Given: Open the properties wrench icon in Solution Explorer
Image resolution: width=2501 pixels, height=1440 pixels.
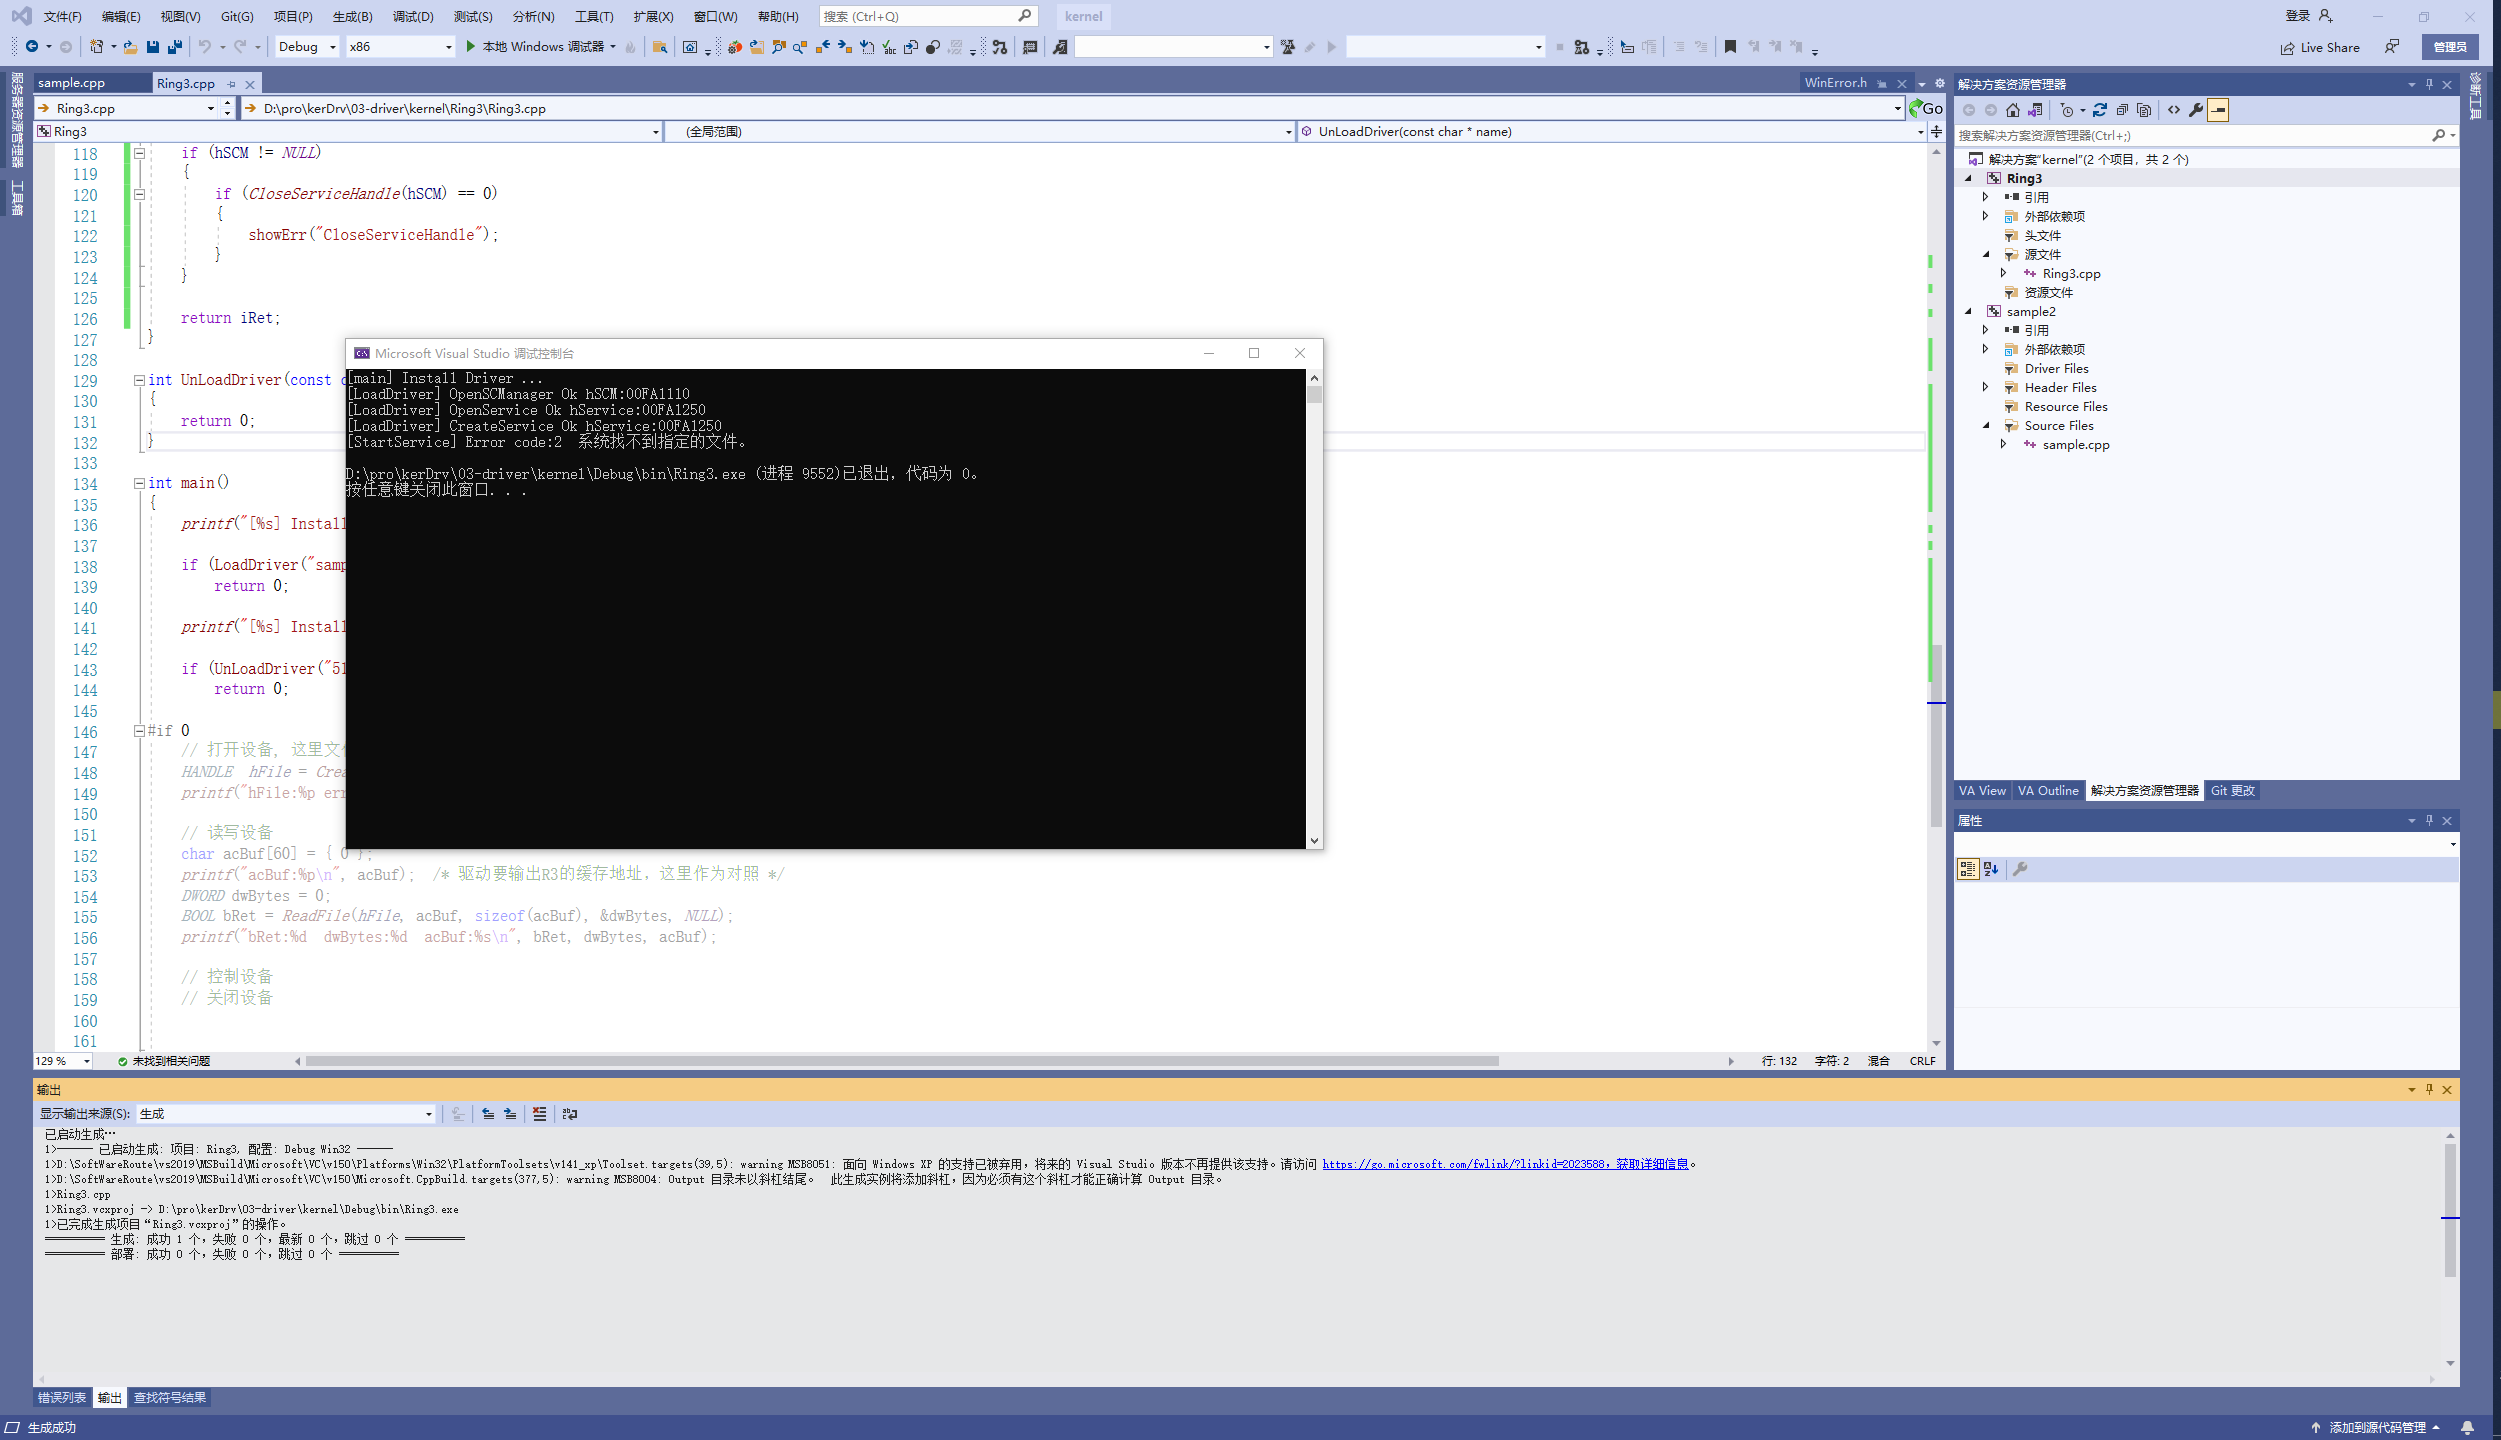Looking at the screenshot, I should point(2196,110).
